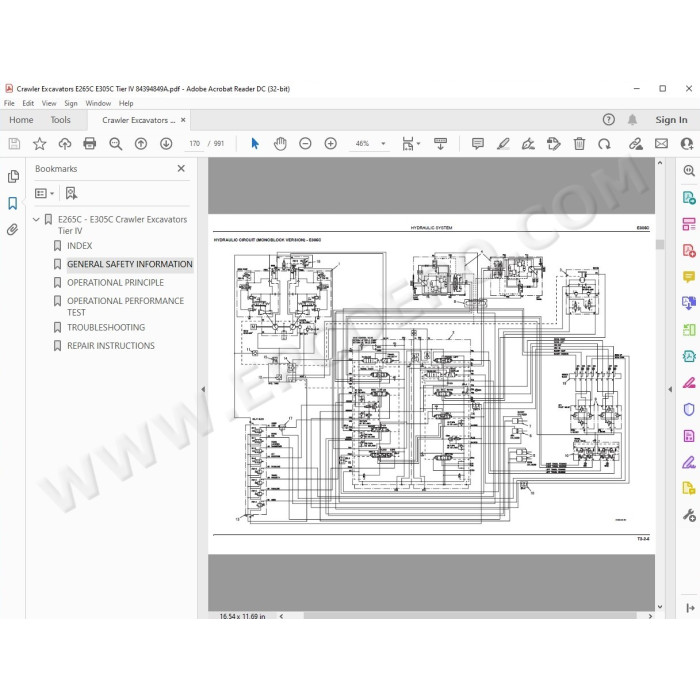700x700 pixels.
Task: Open the help question mark icon
Action: coord(608,120)
